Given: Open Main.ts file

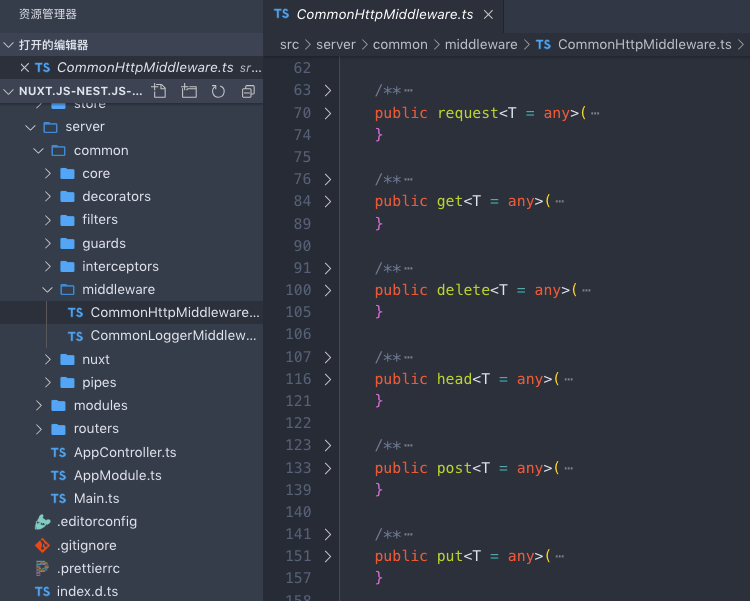Looking at the screenshot, I should point(132,499).
